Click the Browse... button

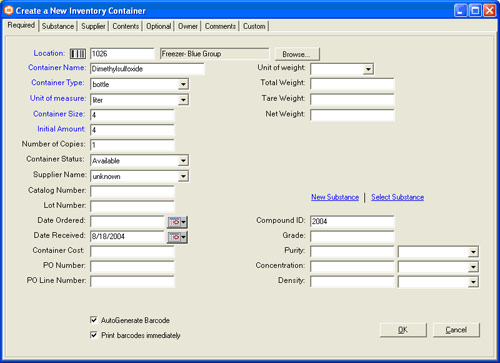297,54
